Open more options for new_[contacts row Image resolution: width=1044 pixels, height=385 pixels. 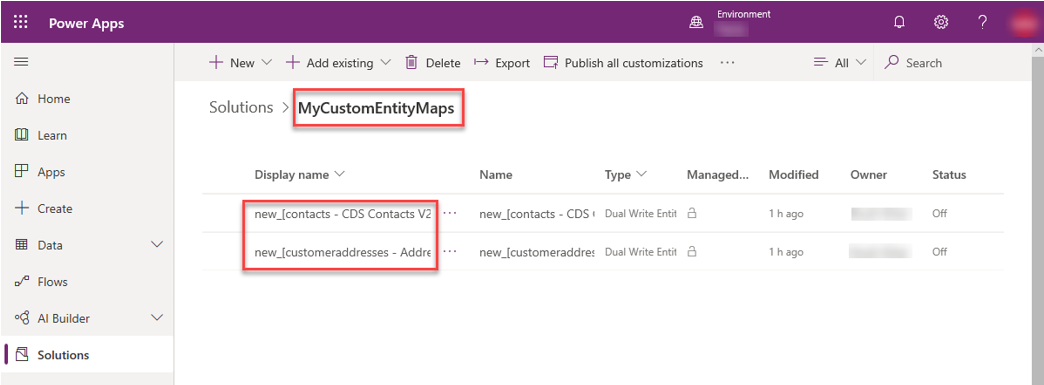(x=451, y=213)
